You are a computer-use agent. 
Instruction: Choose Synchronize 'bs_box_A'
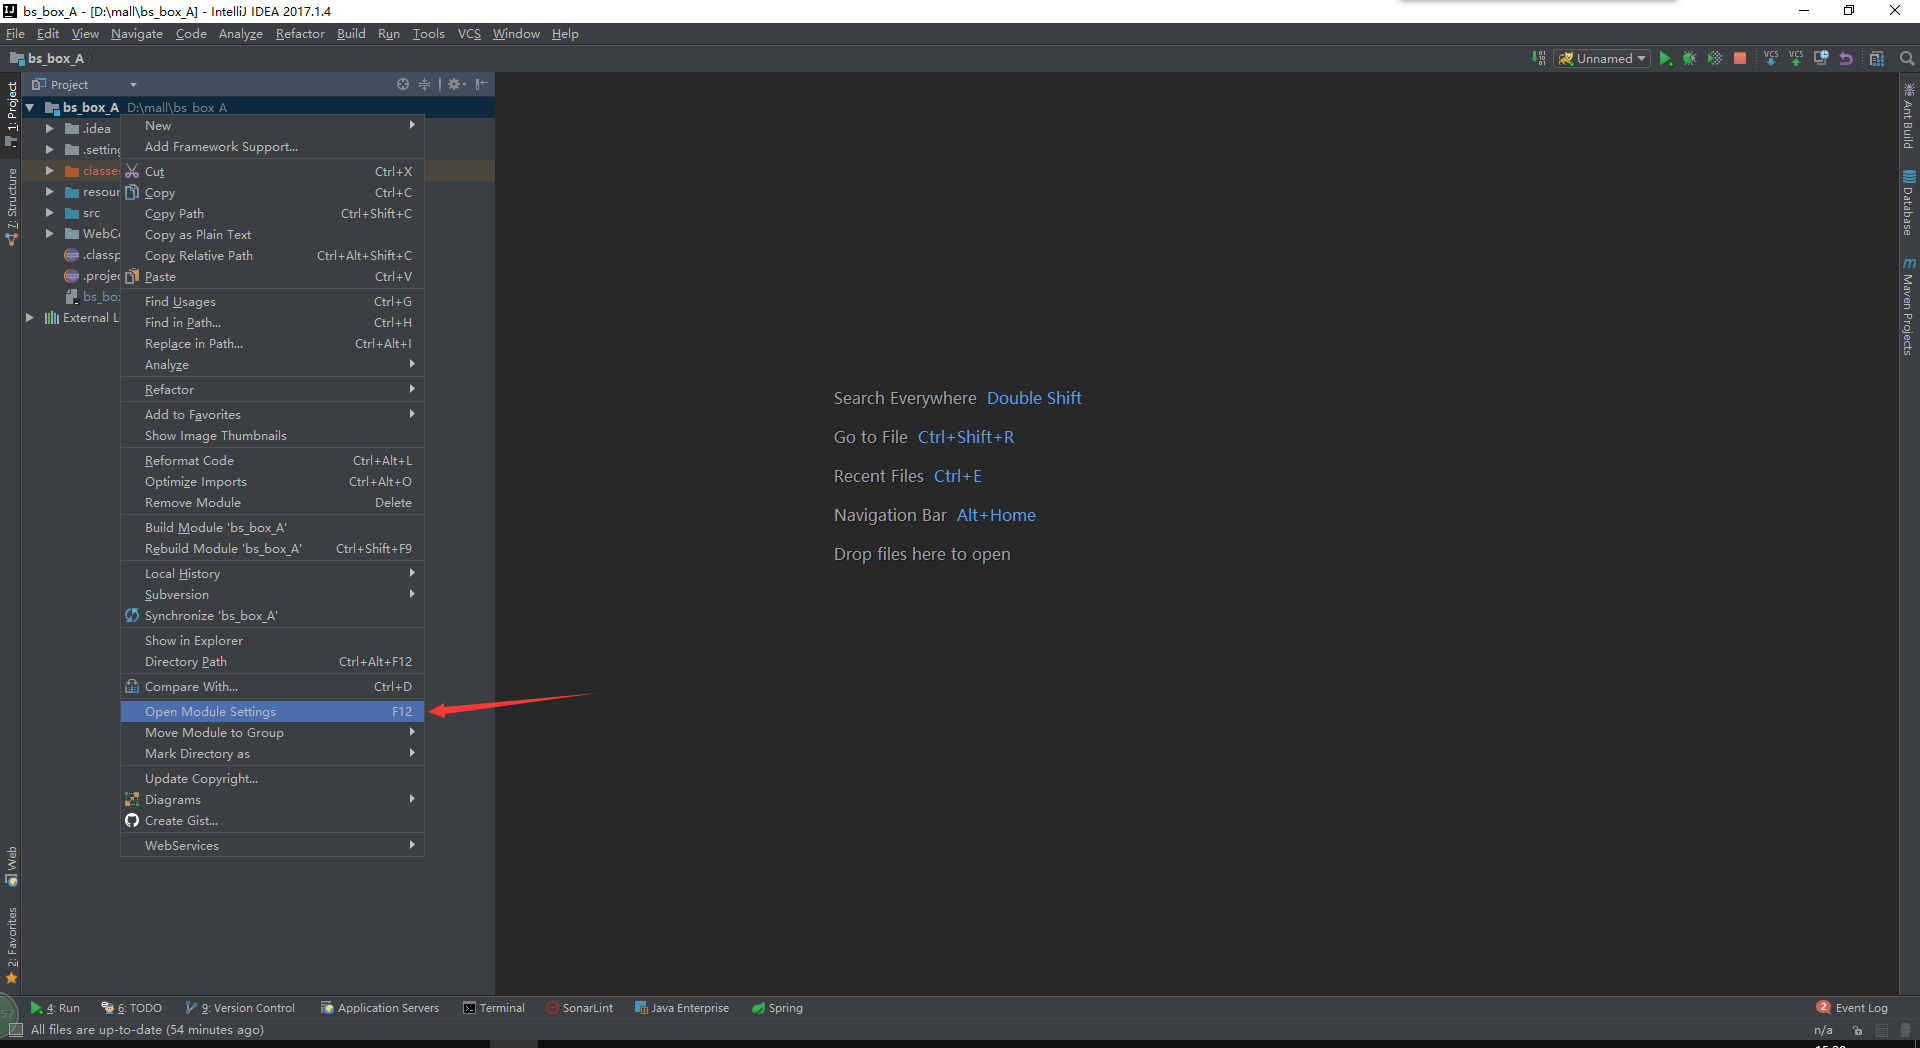pyautogui.click(x=272, y=615)
